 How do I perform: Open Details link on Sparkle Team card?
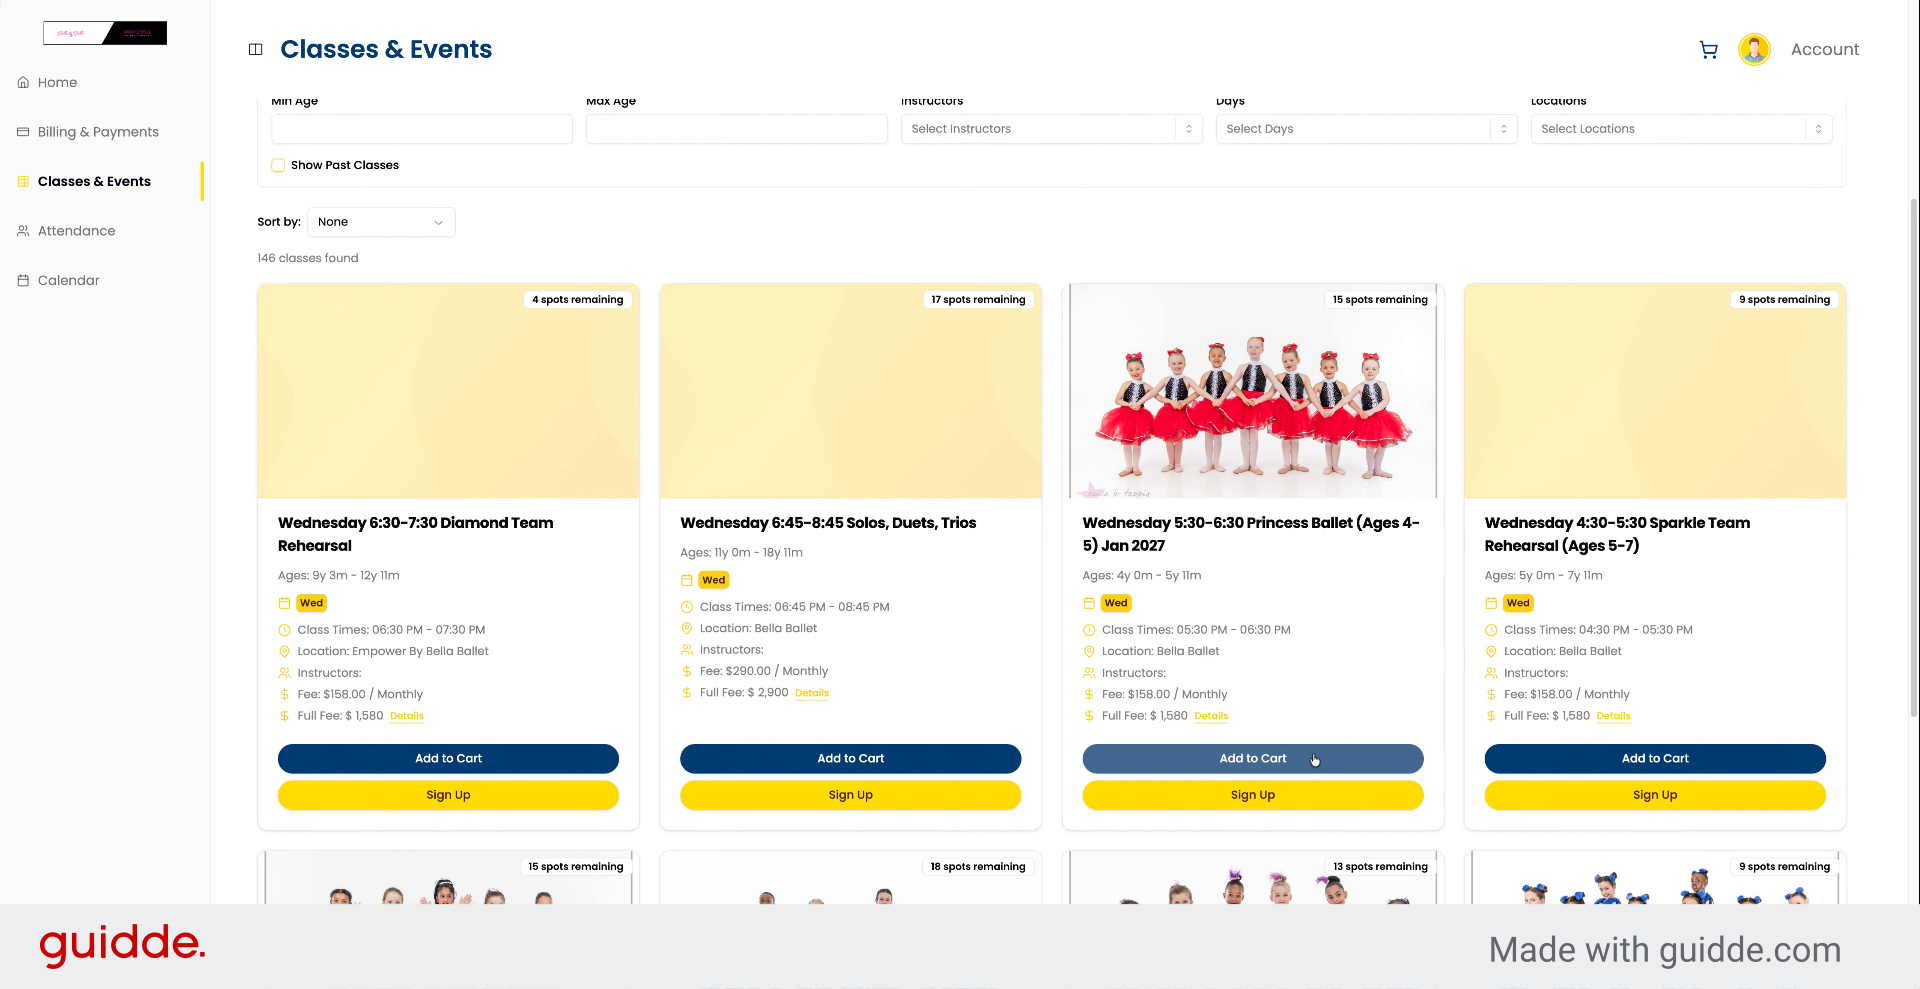point(1614,716)
